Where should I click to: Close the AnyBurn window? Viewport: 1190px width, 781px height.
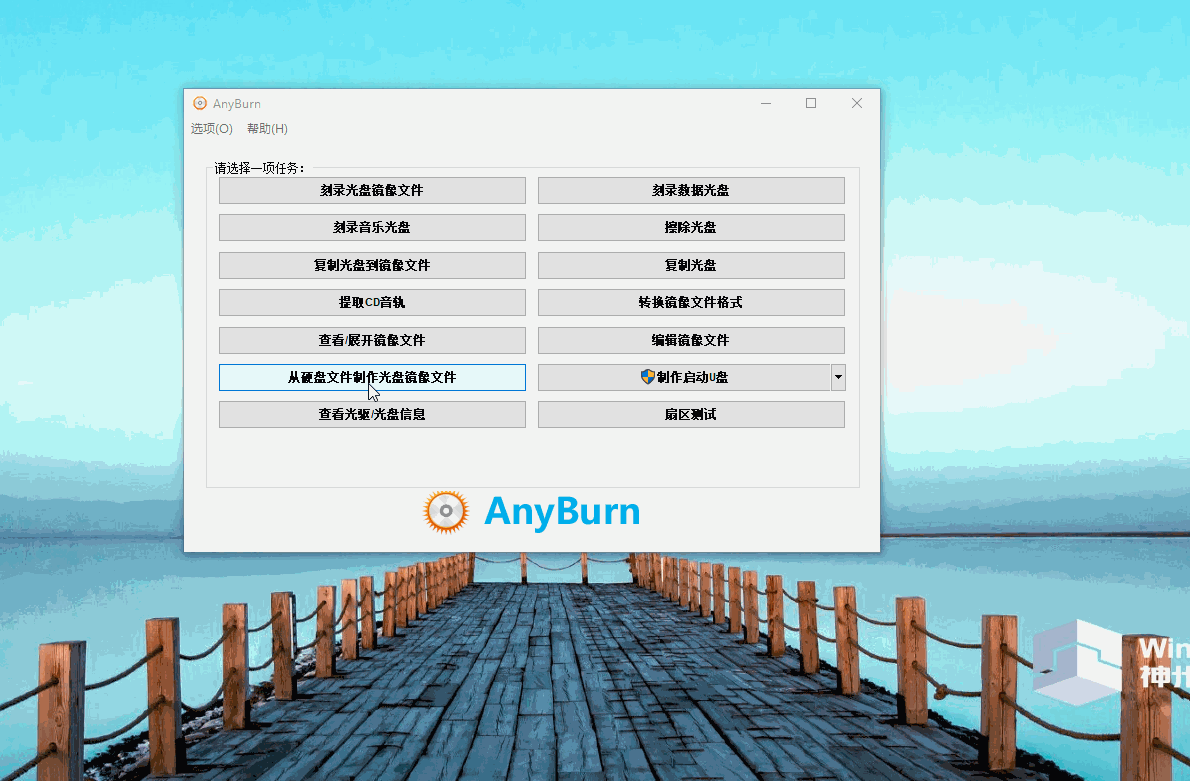click(x=857, y=103)
